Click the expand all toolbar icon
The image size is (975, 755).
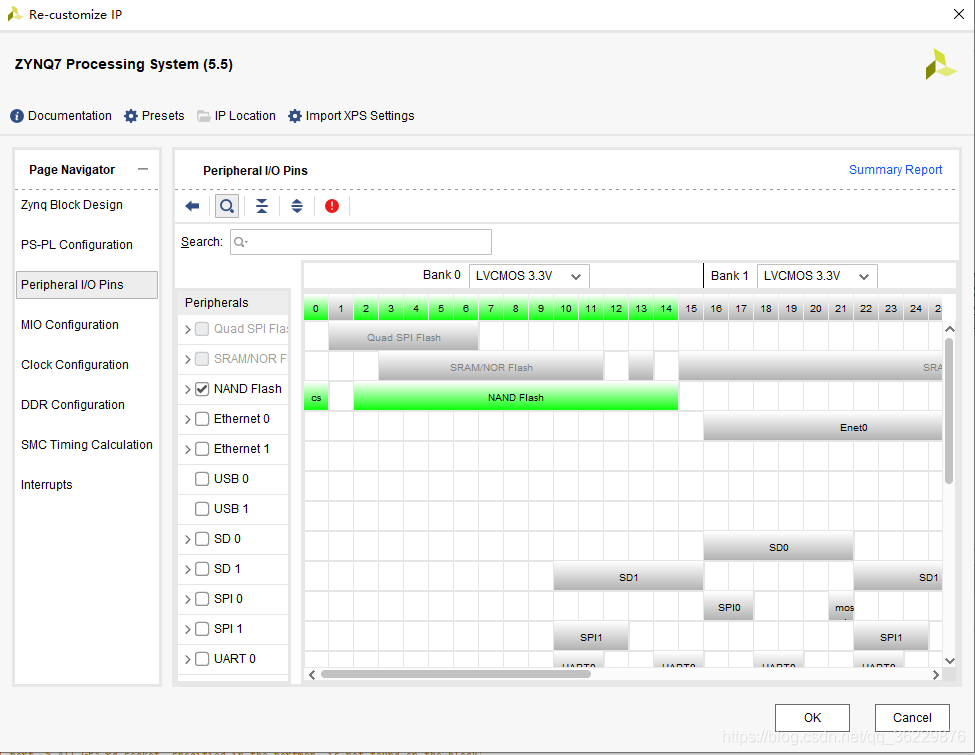[297, 206]
